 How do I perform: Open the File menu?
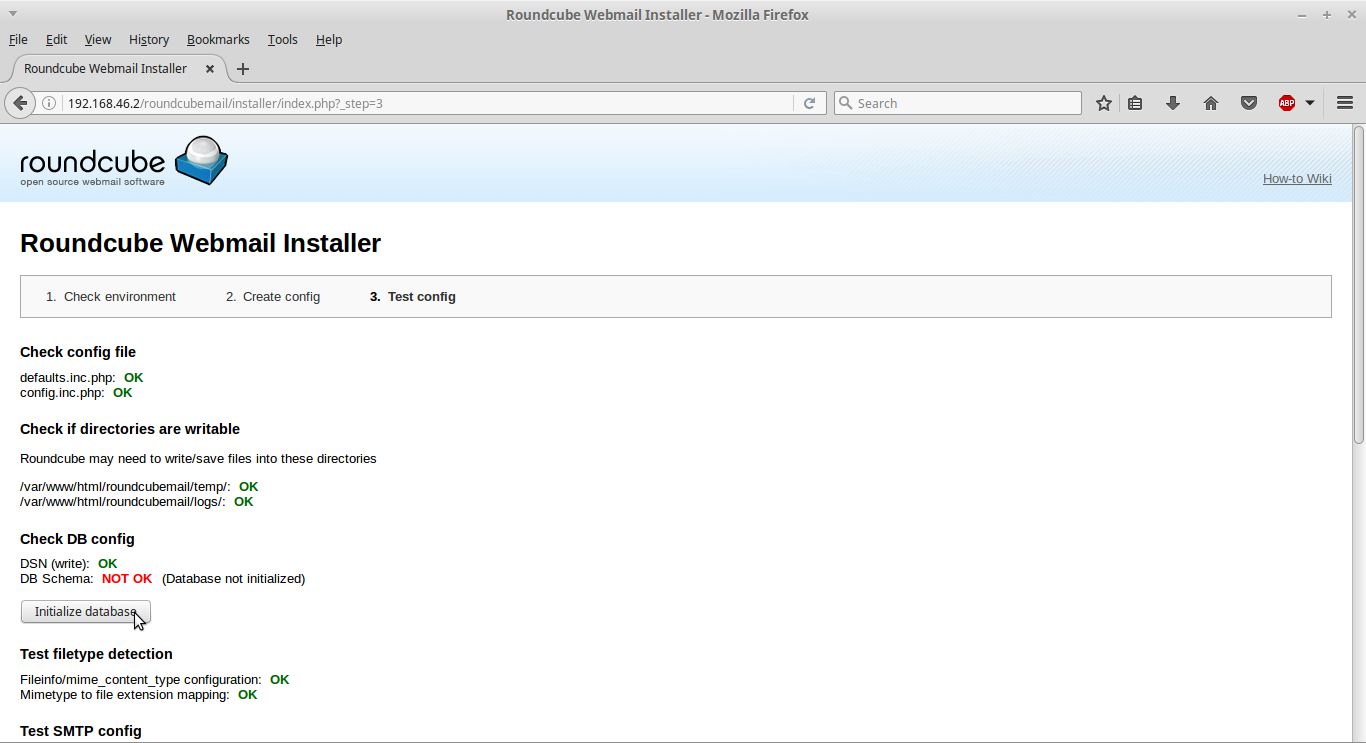[x=18, y=39]
